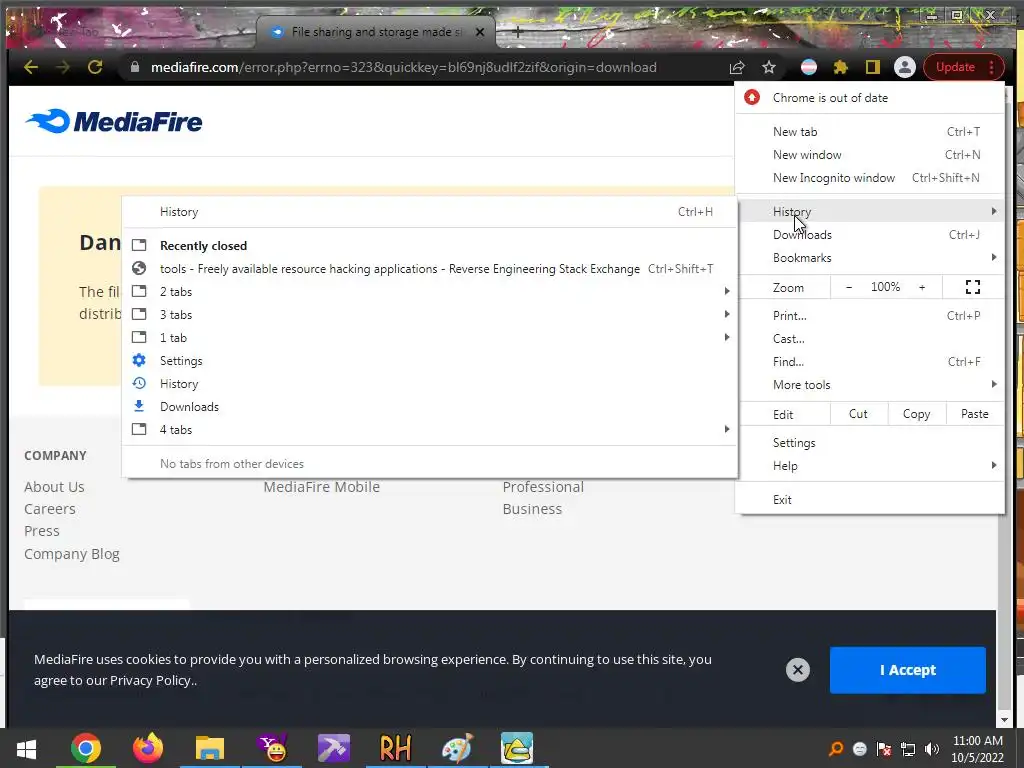Viewport: 1024px width, 768px height.
Task: Reopen Settings with the gear icon entry
Action: [430, 361]
